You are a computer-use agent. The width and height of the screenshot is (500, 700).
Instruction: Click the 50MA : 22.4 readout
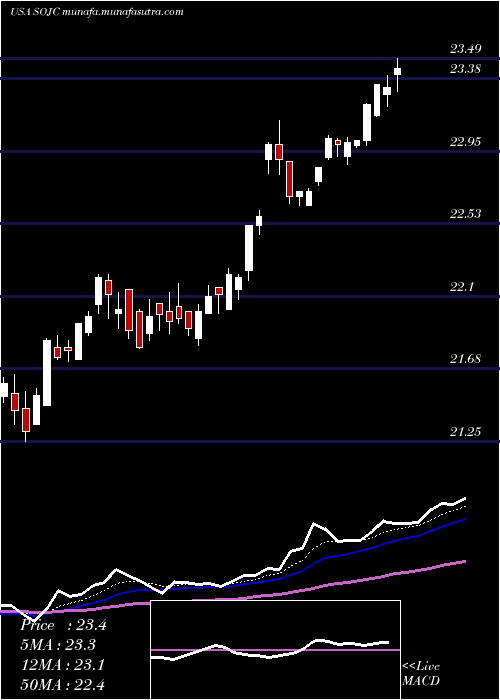coord(62,684)
